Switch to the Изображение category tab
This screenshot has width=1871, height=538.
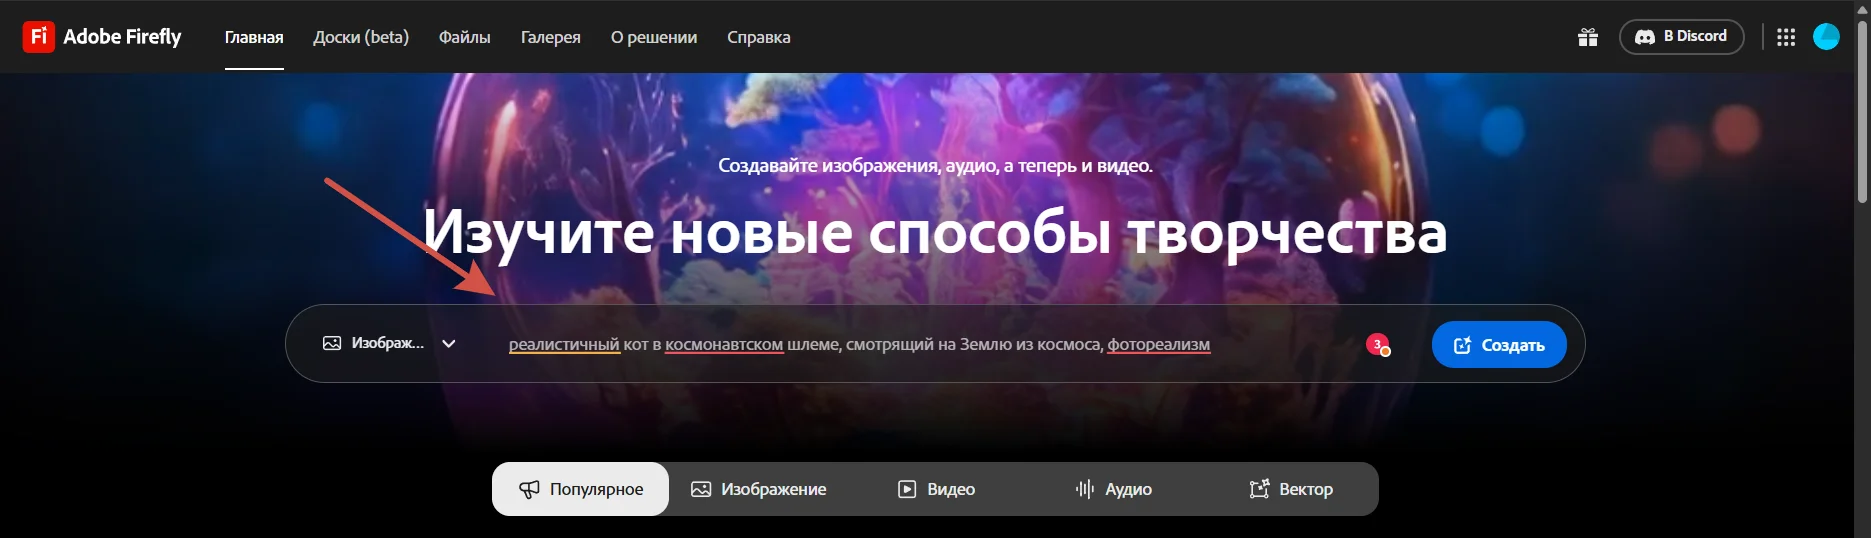pyautogui.click(x=759, y=489)
